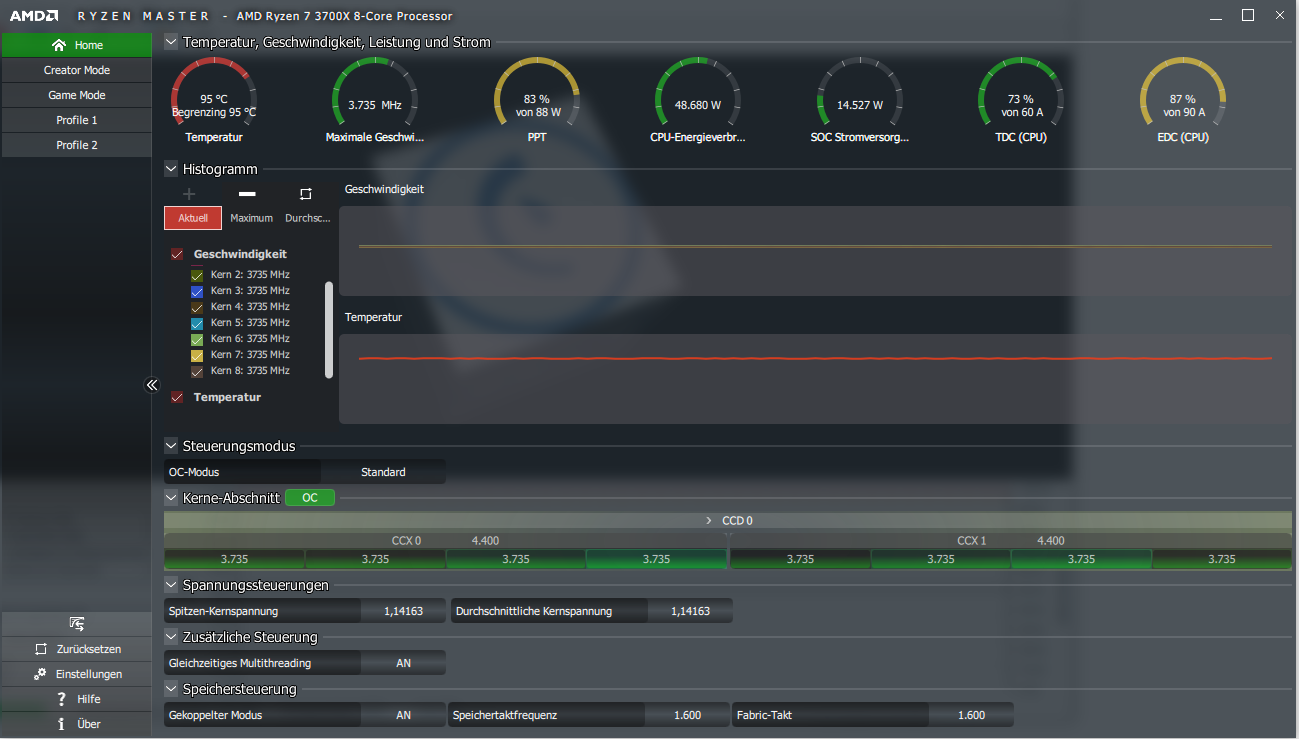Click the SOC Stromversorgung gauge
The image size is (1299, 739).
point(860,99)
